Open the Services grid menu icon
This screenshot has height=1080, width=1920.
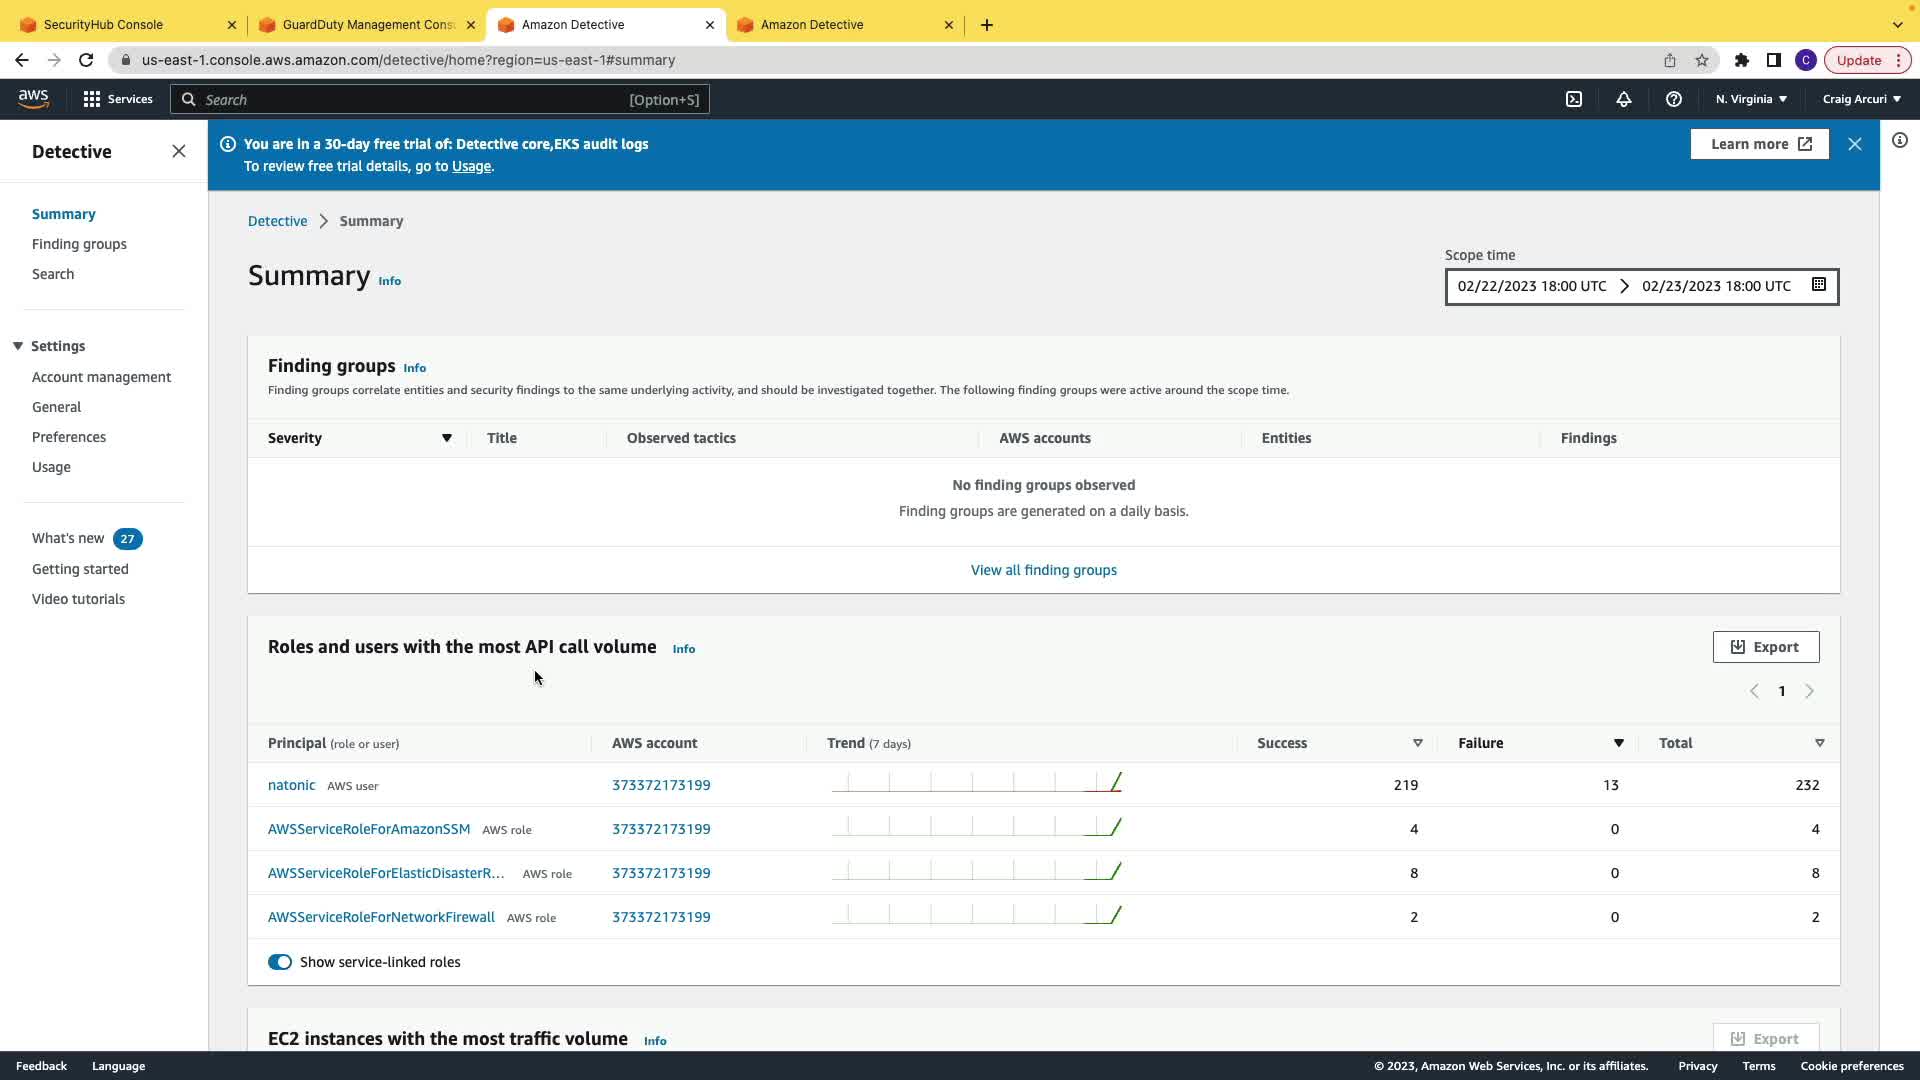(92, 99)
